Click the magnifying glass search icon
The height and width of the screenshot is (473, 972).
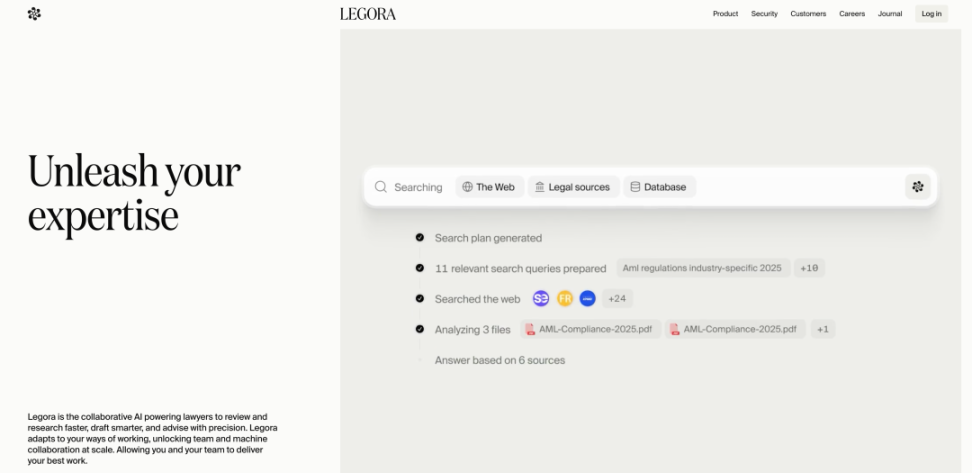(381, 187)
